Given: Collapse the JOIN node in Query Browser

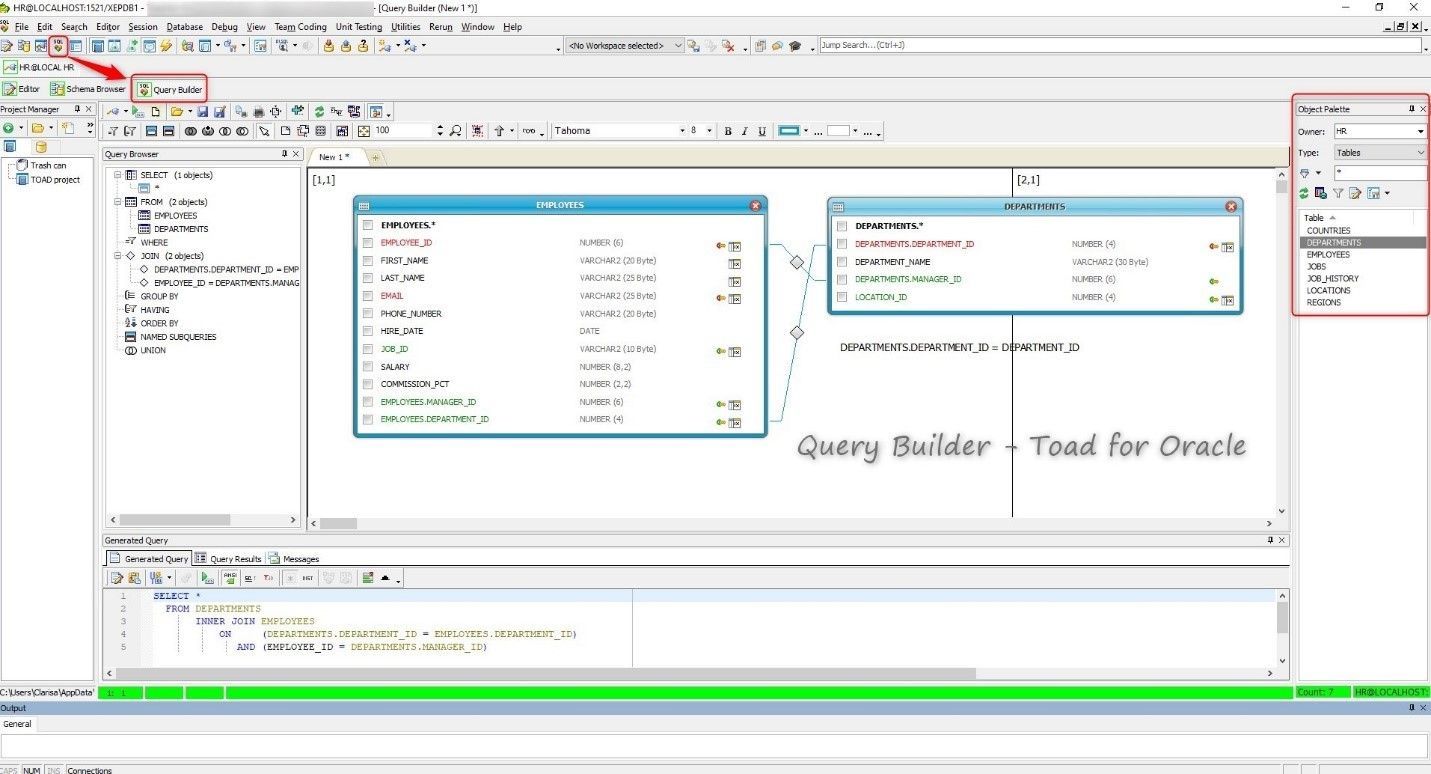Looking at the screenshot, I should pyautogui.click(x=117, y=256).
